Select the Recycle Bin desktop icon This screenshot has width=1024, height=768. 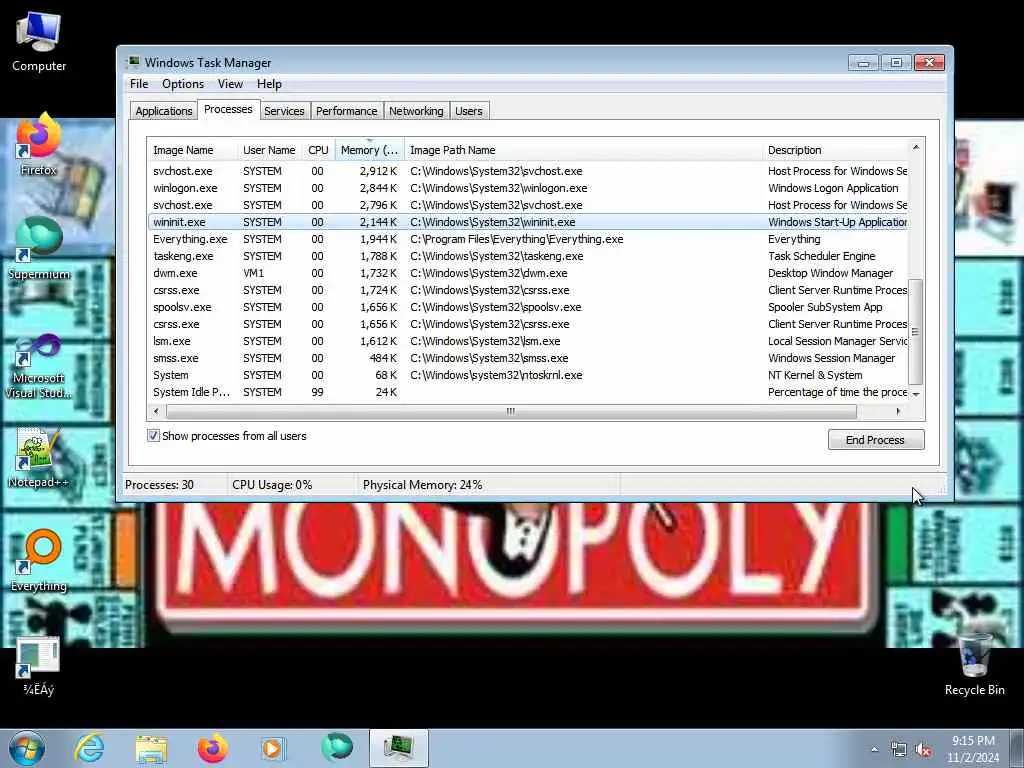click(974, 665)
